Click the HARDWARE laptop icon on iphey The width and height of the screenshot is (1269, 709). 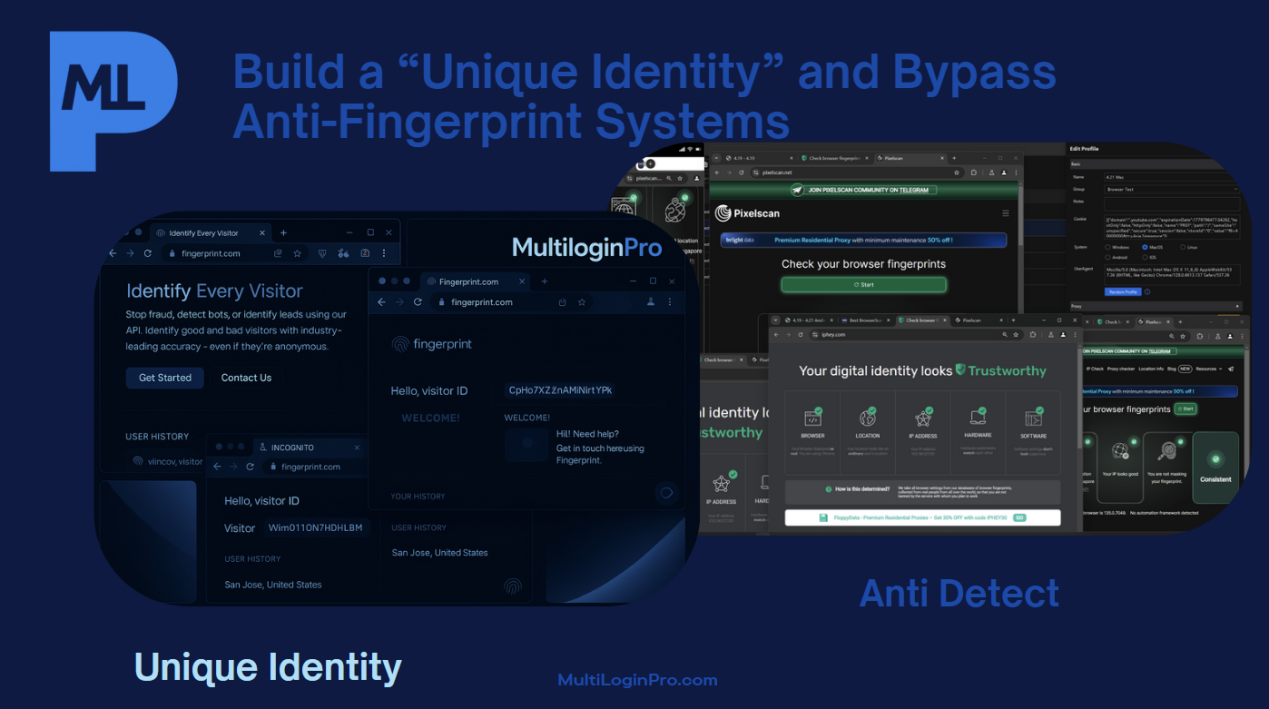point(978,417)
